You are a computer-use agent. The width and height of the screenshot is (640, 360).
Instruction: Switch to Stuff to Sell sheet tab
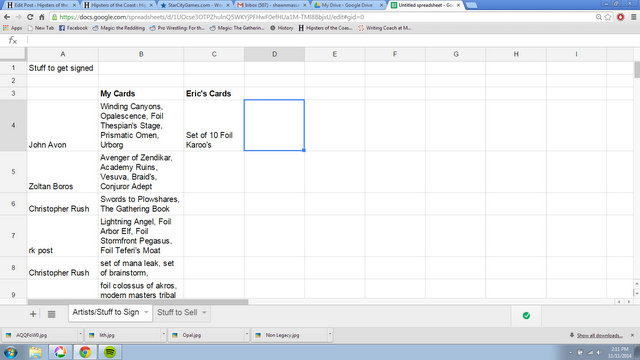click(x=177, y=313)
